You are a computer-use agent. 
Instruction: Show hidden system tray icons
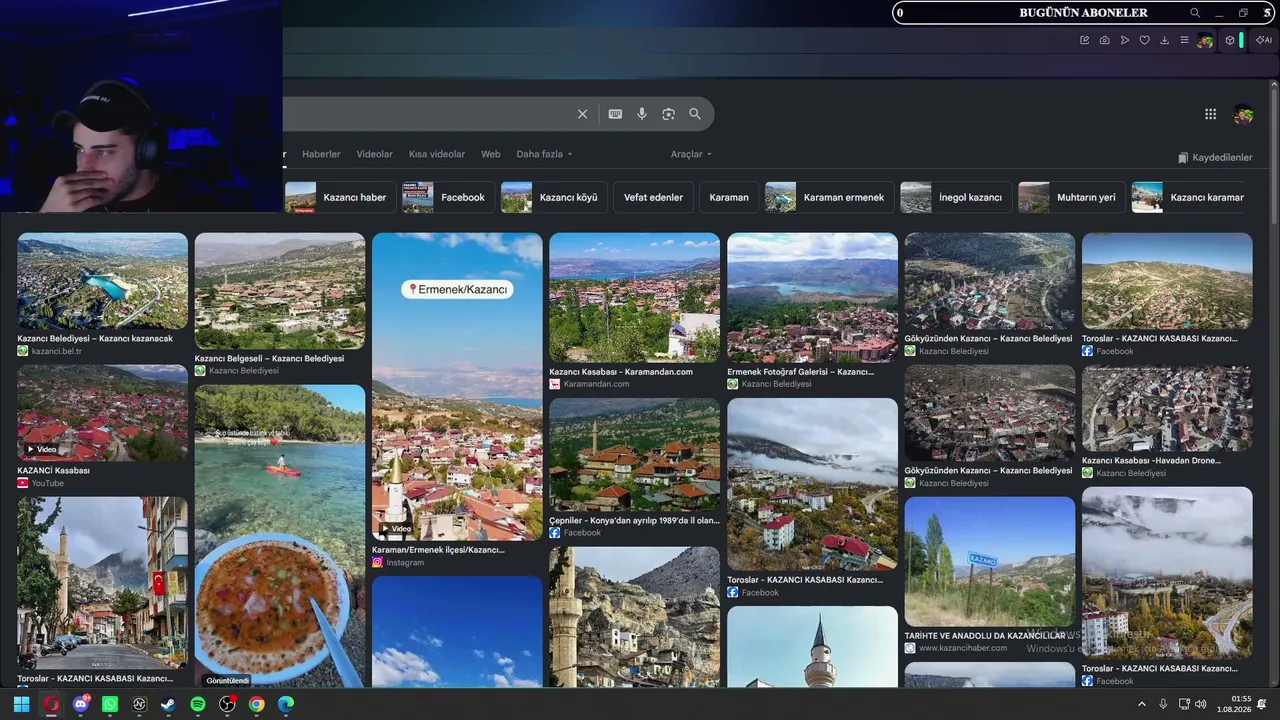click(1142, 704)
